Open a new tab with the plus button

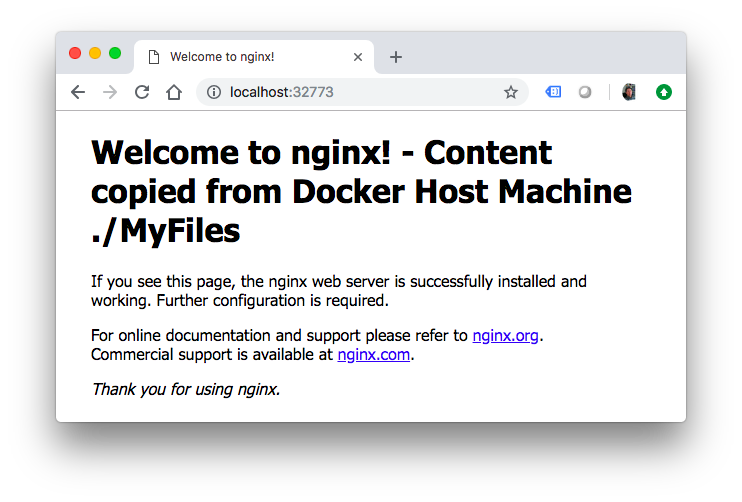point(396,57)
